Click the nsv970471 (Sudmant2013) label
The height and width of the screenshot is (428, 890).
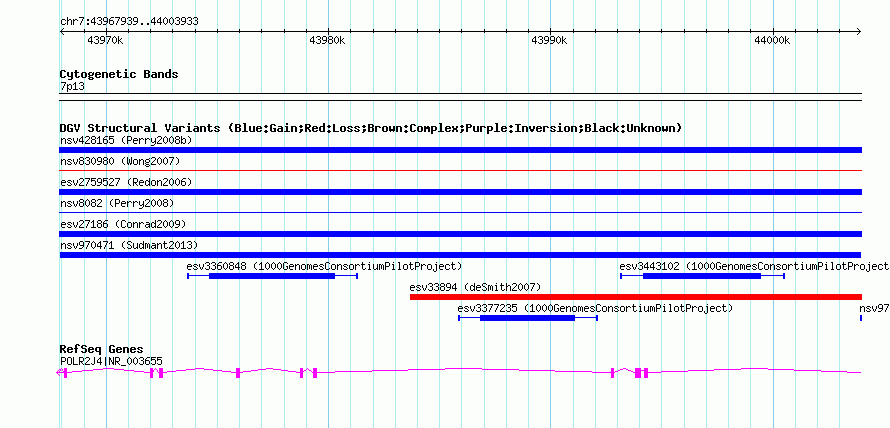click(129, 245)
